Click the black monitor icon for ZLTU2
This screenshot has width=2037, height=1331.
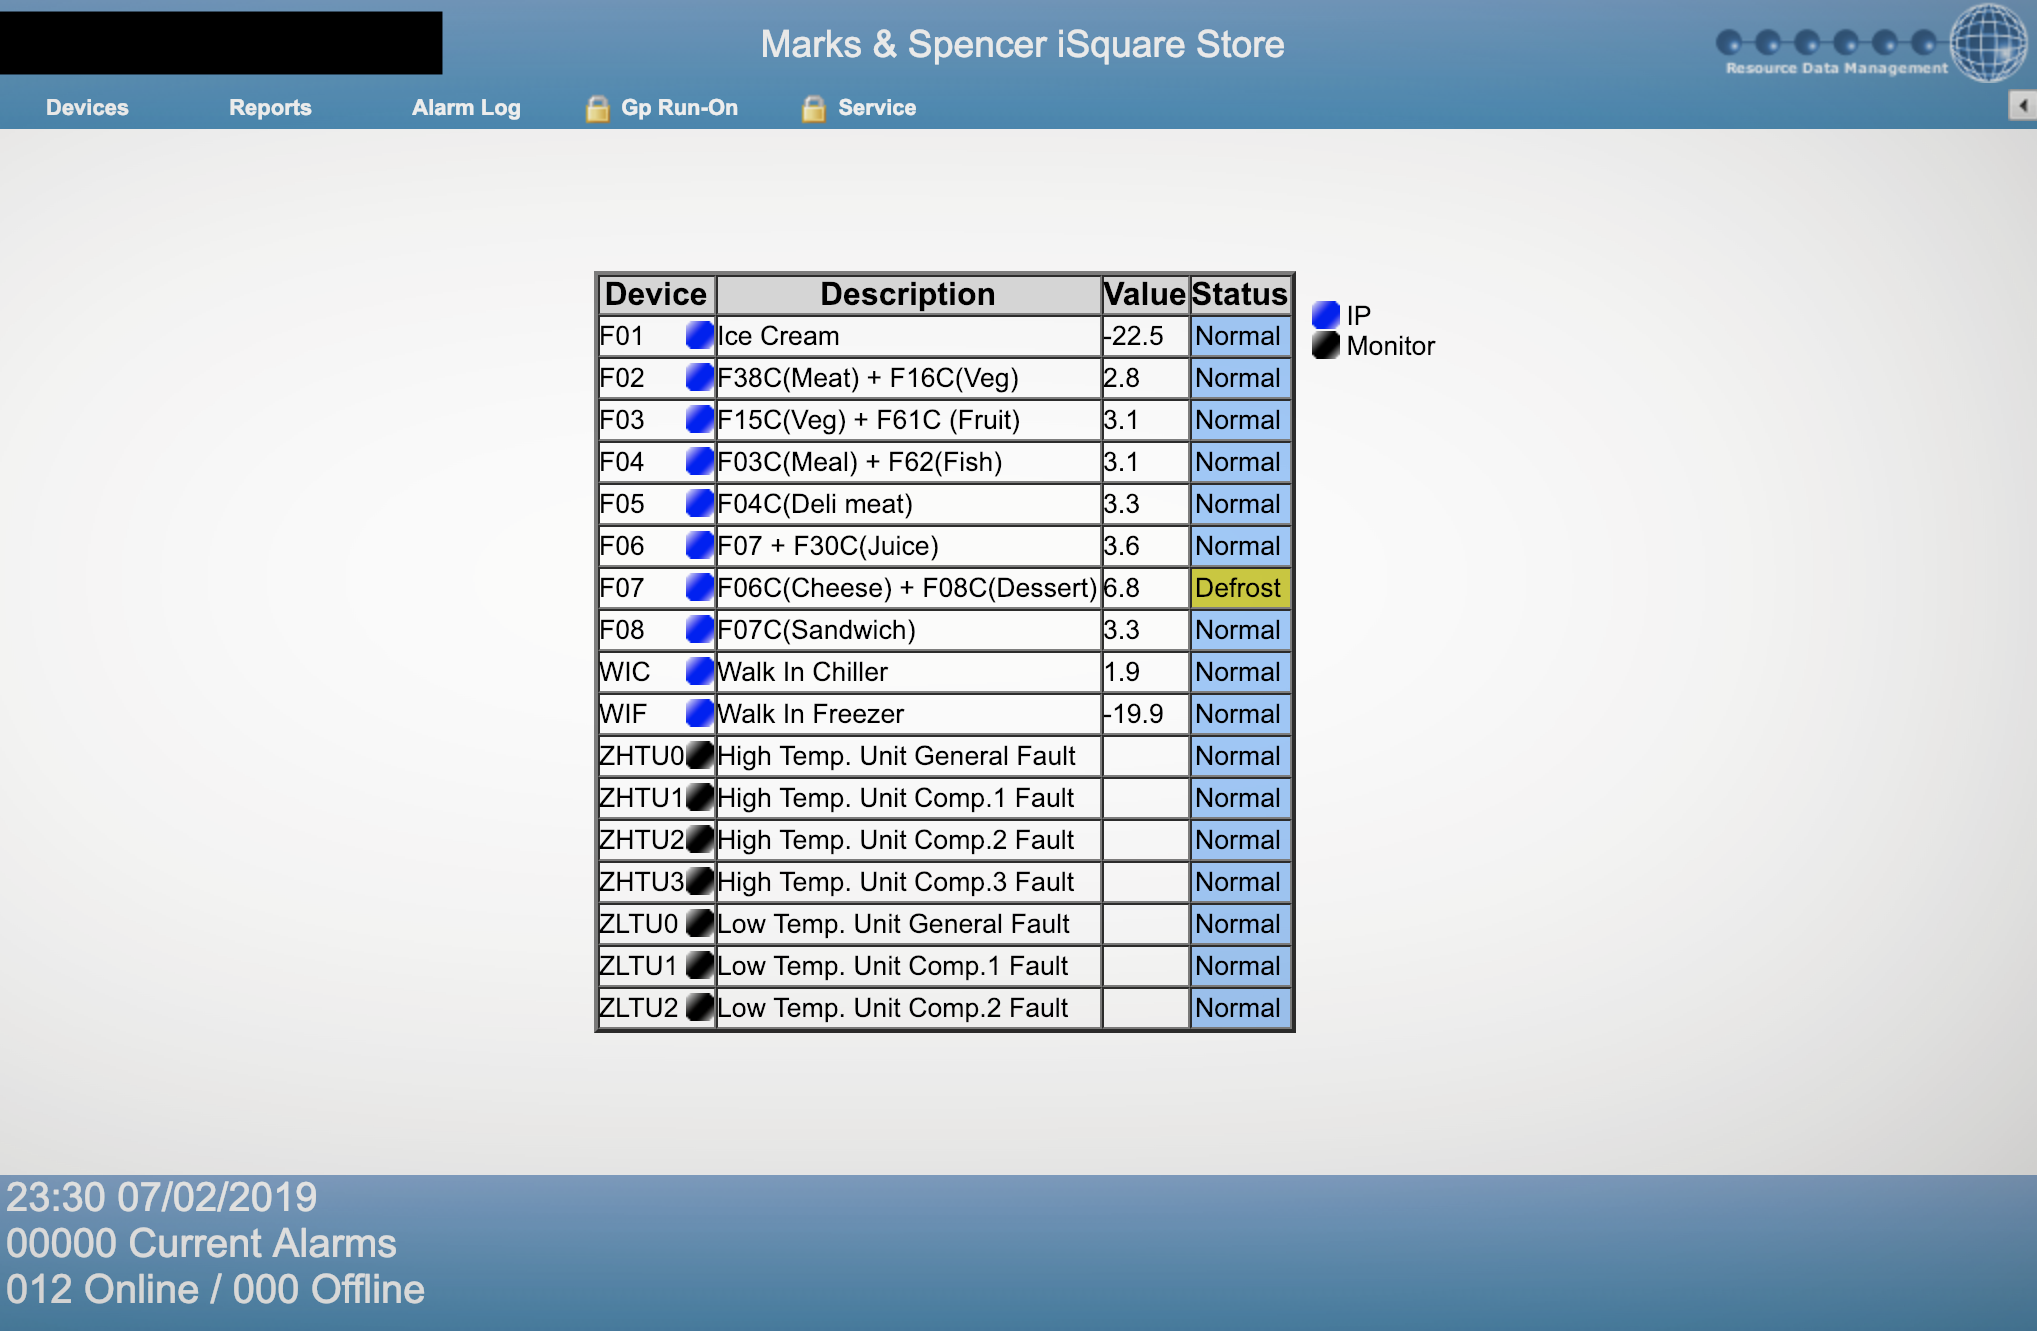click(x=700, y=1008)
